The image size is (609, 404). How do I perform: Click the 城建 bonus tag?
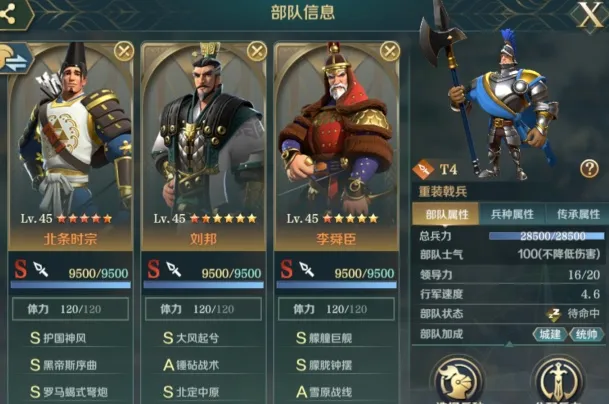[x=550, y=334]
